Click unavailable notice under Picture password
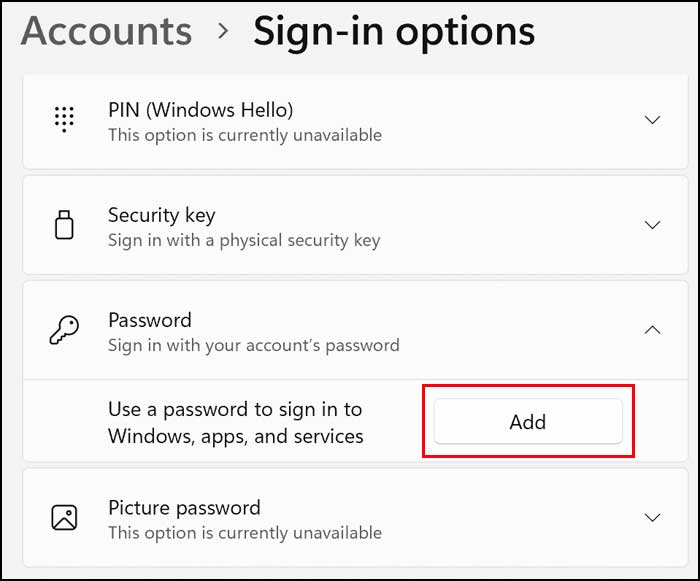The height and width of the screenshot is (581, 700). click(x=244, y=532)
